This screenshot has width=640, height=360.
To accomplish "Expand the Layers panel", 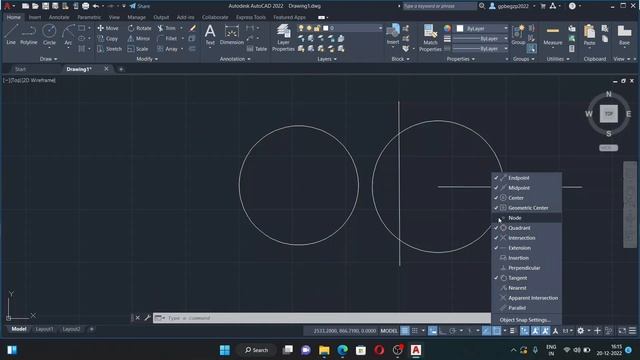I will click(x=327, y=59).
